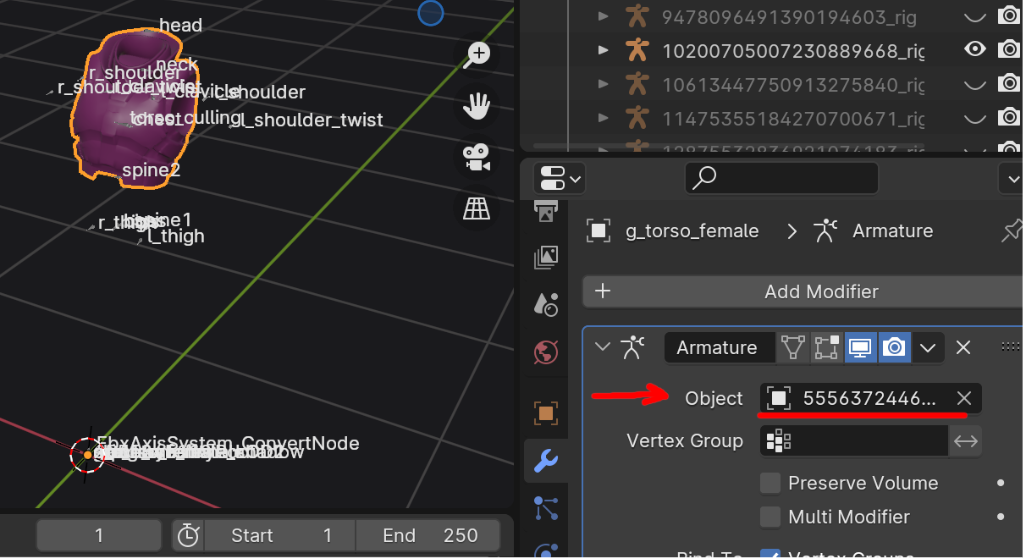Screen dimensions: 1023x558
Task: Expand the 9478096491390194603_rig outliner row
Action: (x=603, y=16)
